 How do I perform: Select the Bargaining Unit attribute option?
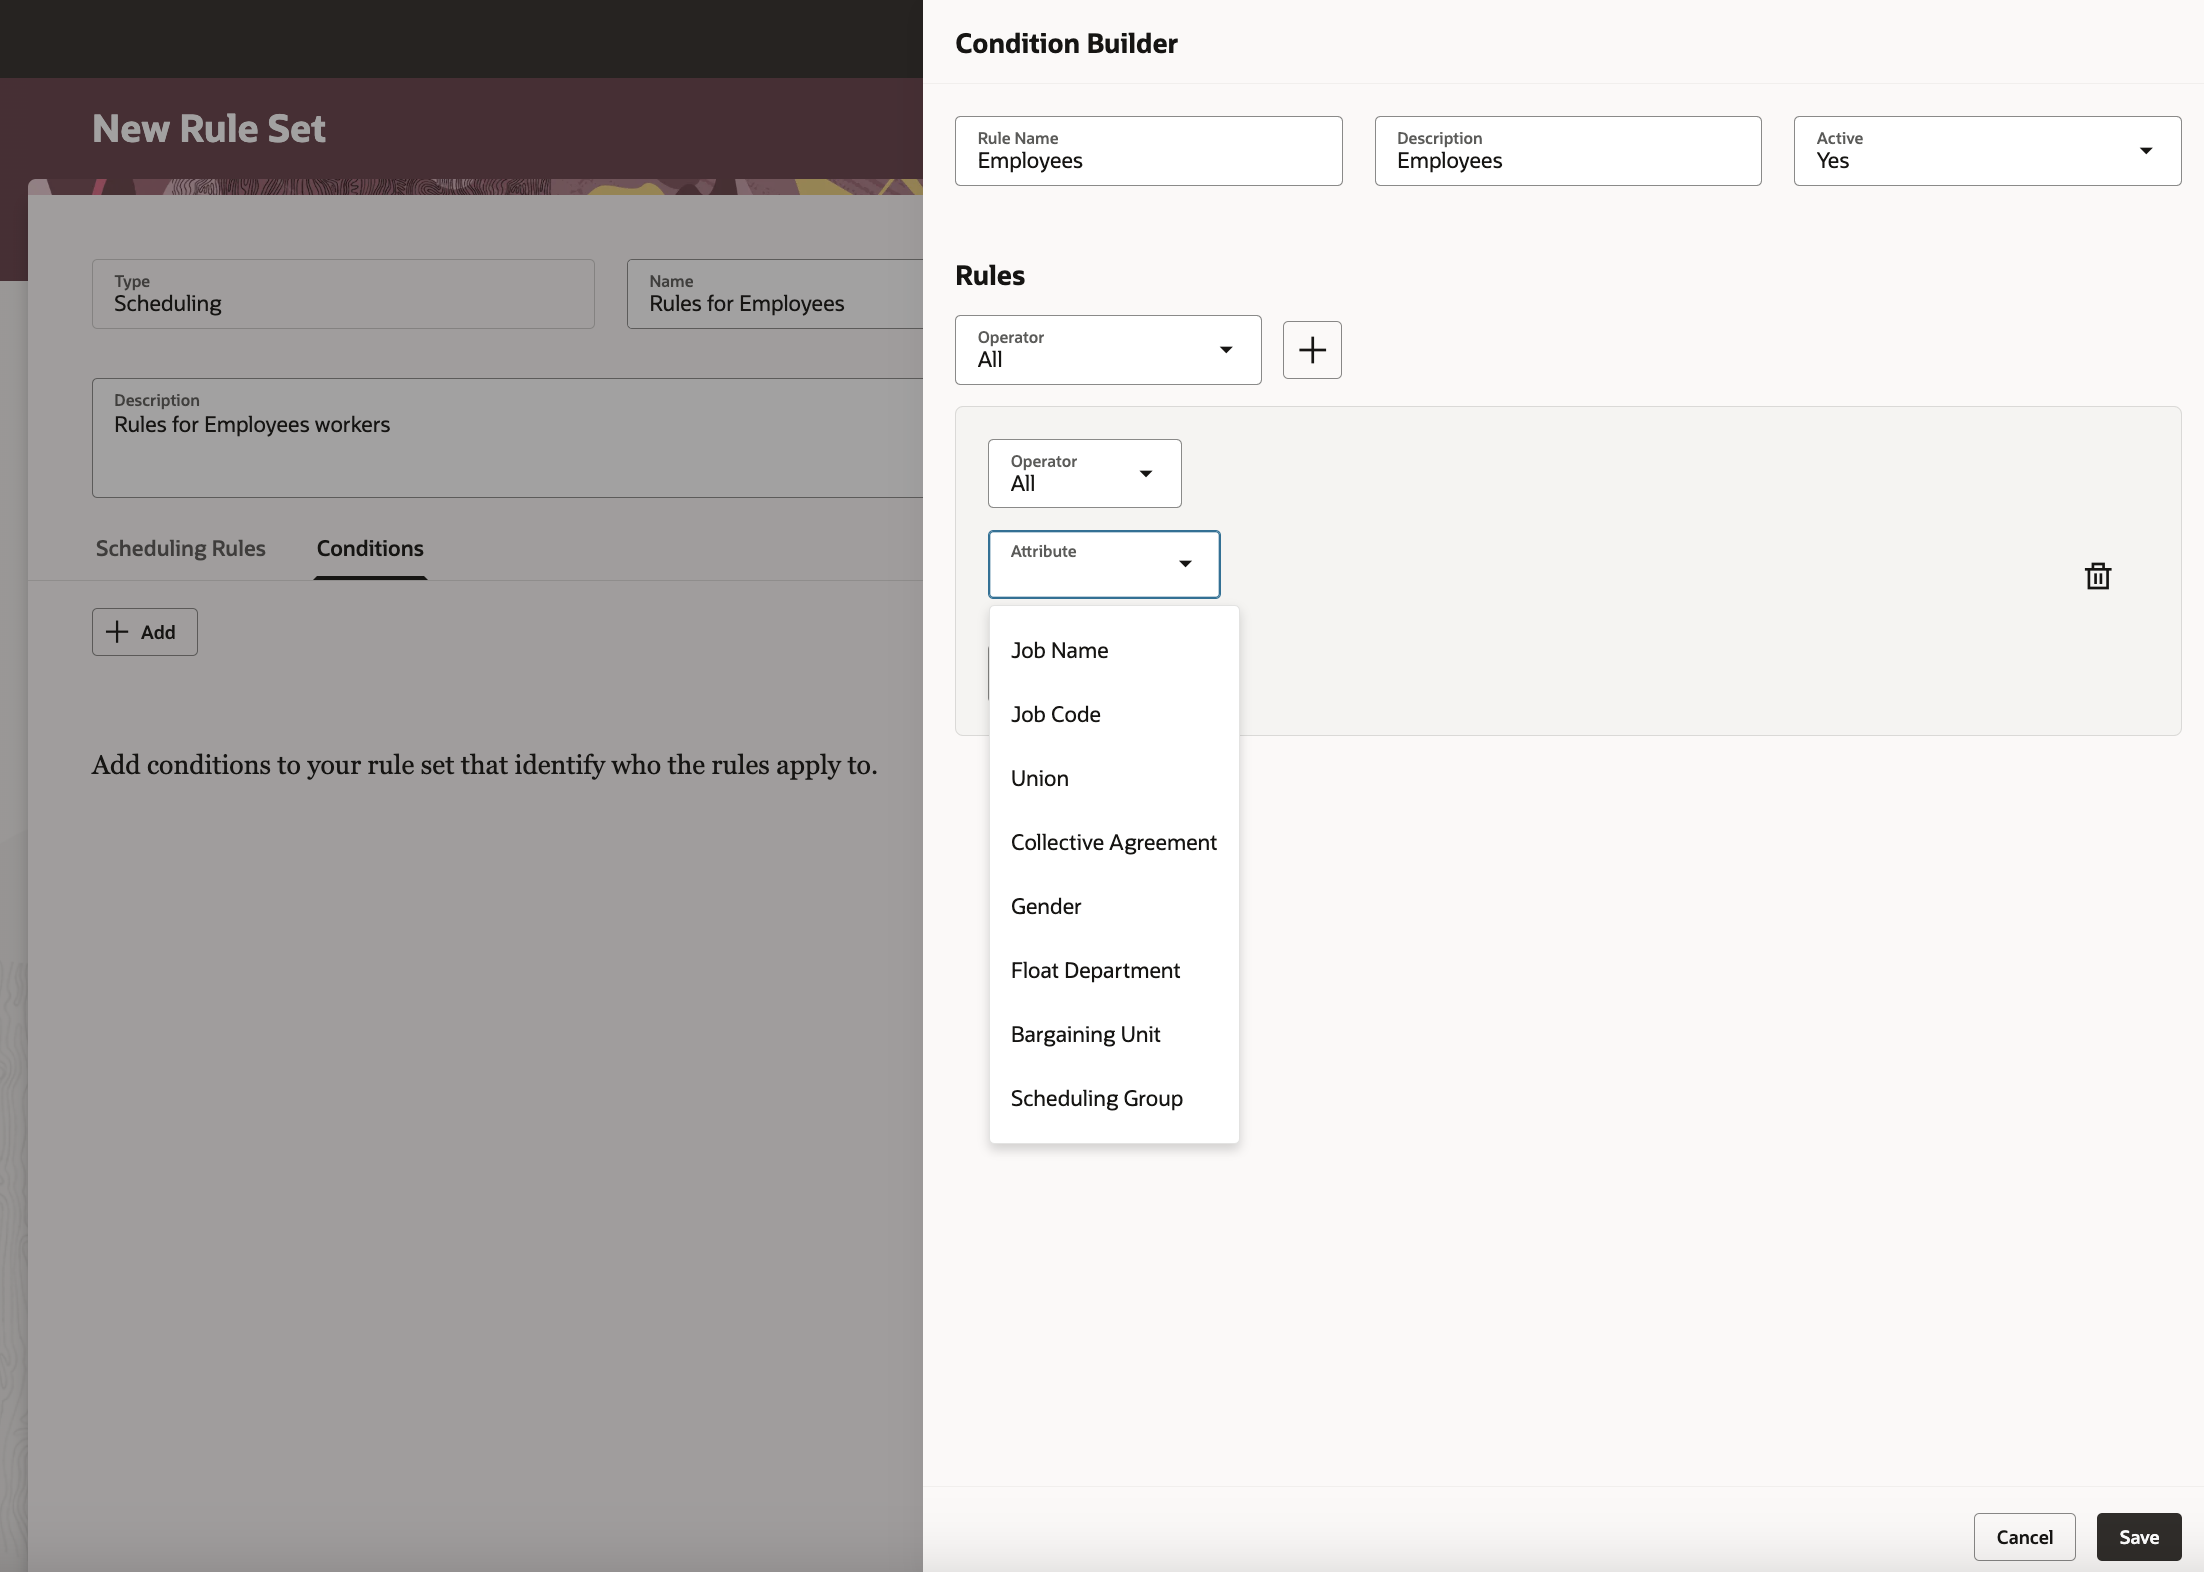click(1085, 1034)
